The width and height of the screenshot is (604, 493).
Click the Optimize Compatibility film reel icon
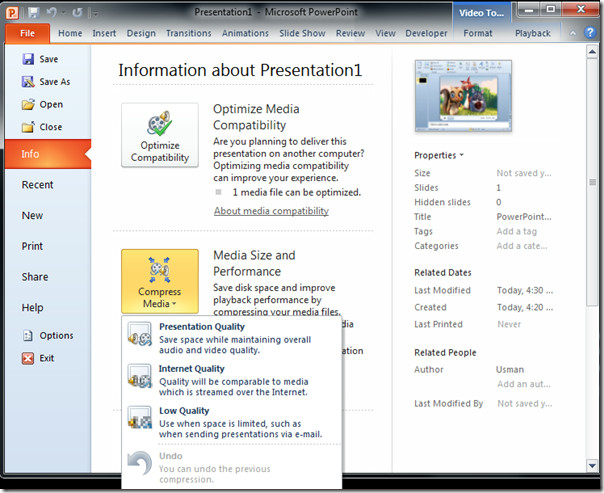[x=159, y=123]
